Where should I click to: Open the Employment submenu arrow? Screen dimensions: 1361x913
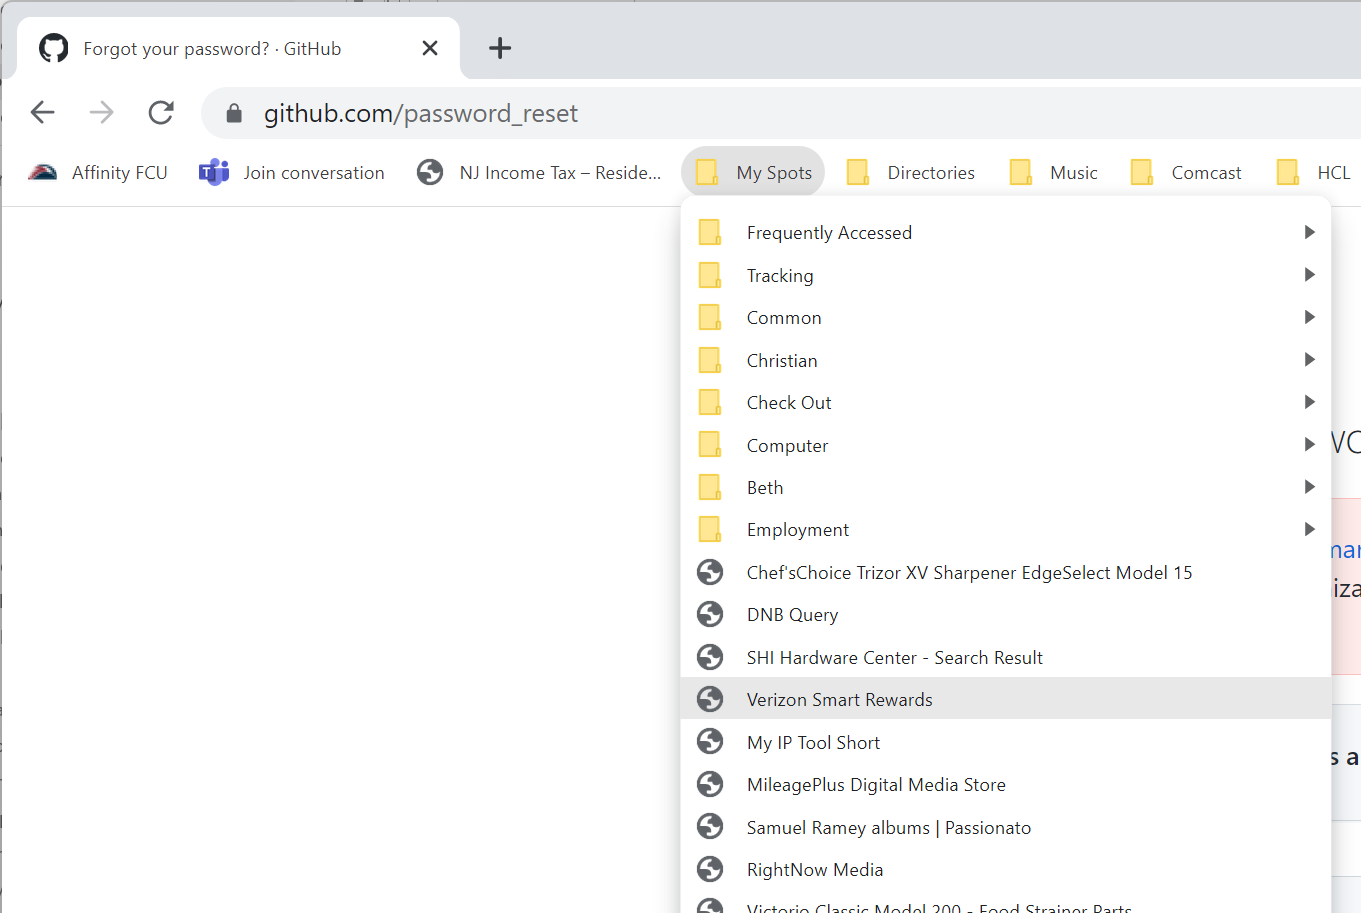1309,528
